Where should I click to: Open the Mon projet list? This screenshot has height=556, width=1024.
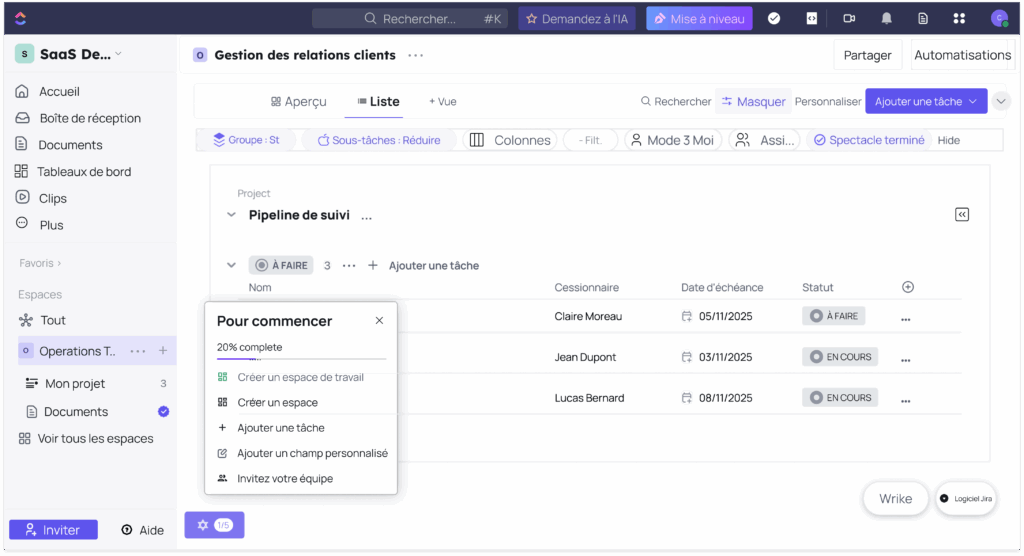pyautogui.click(x=74, y=384)
